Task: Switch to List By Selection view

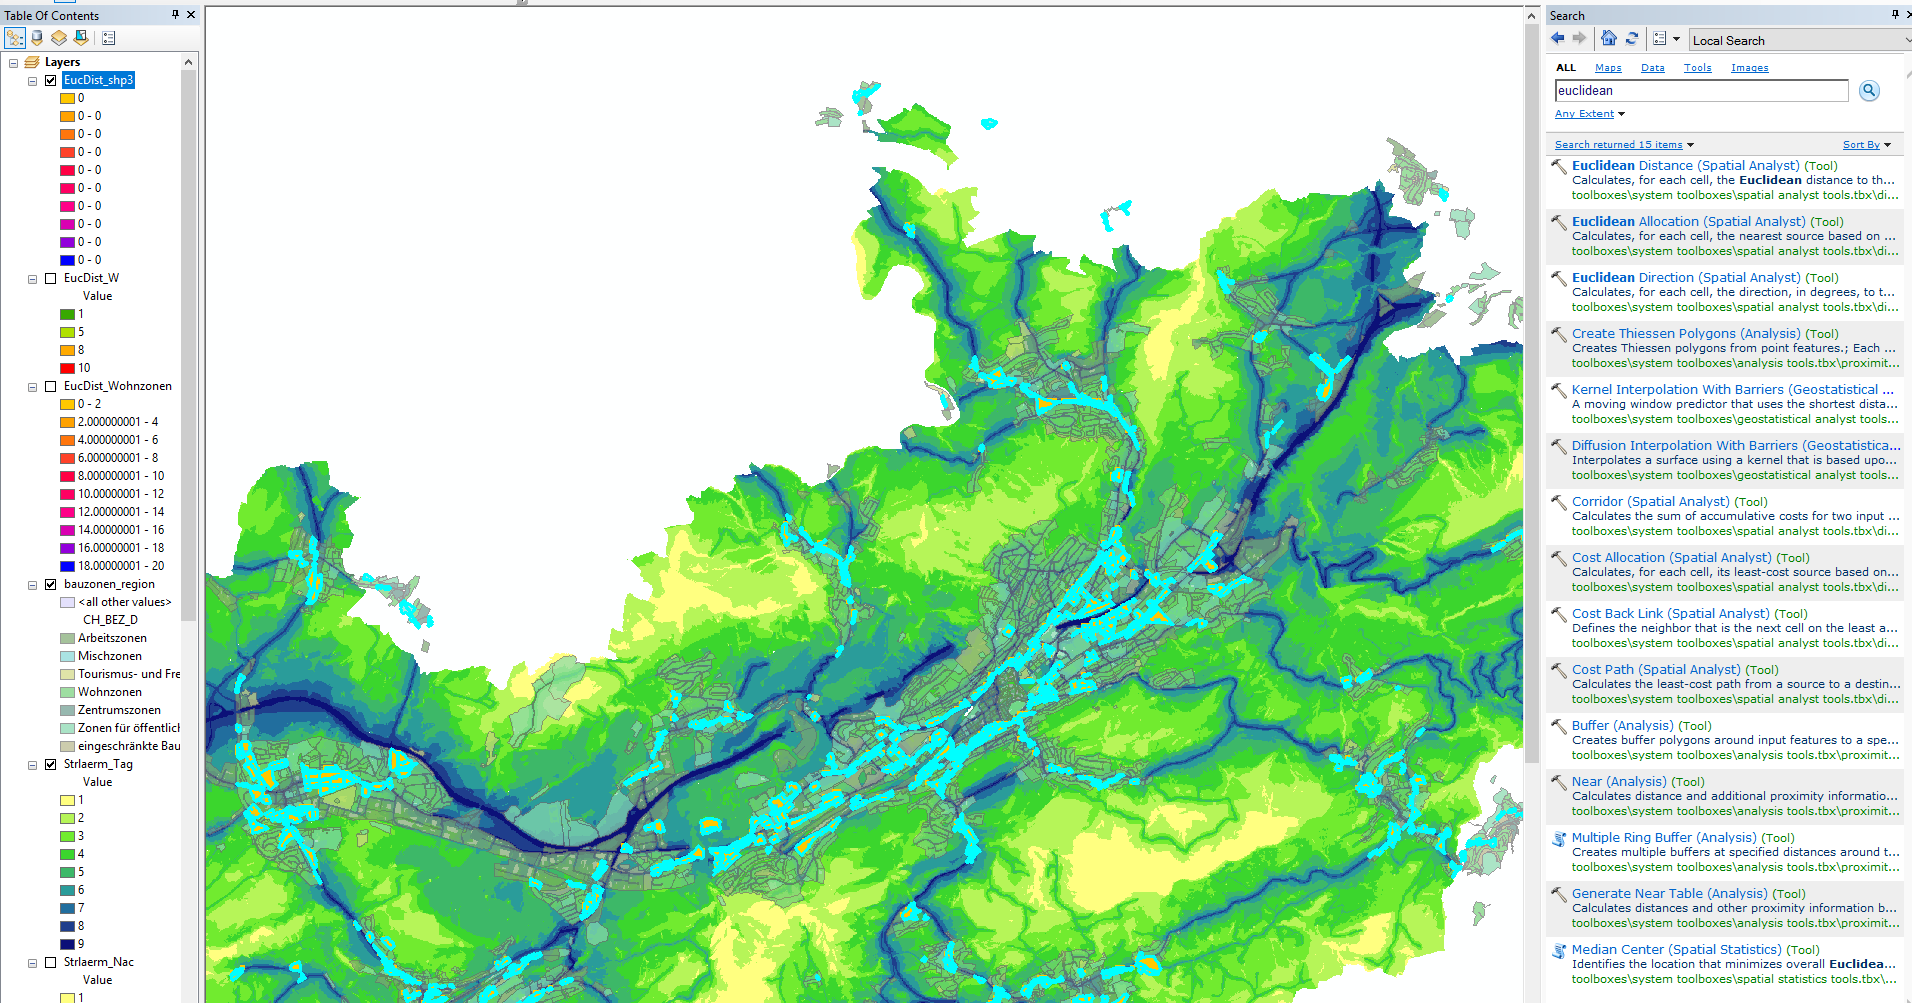Action: pyautogui.click(x=81, y=38)
